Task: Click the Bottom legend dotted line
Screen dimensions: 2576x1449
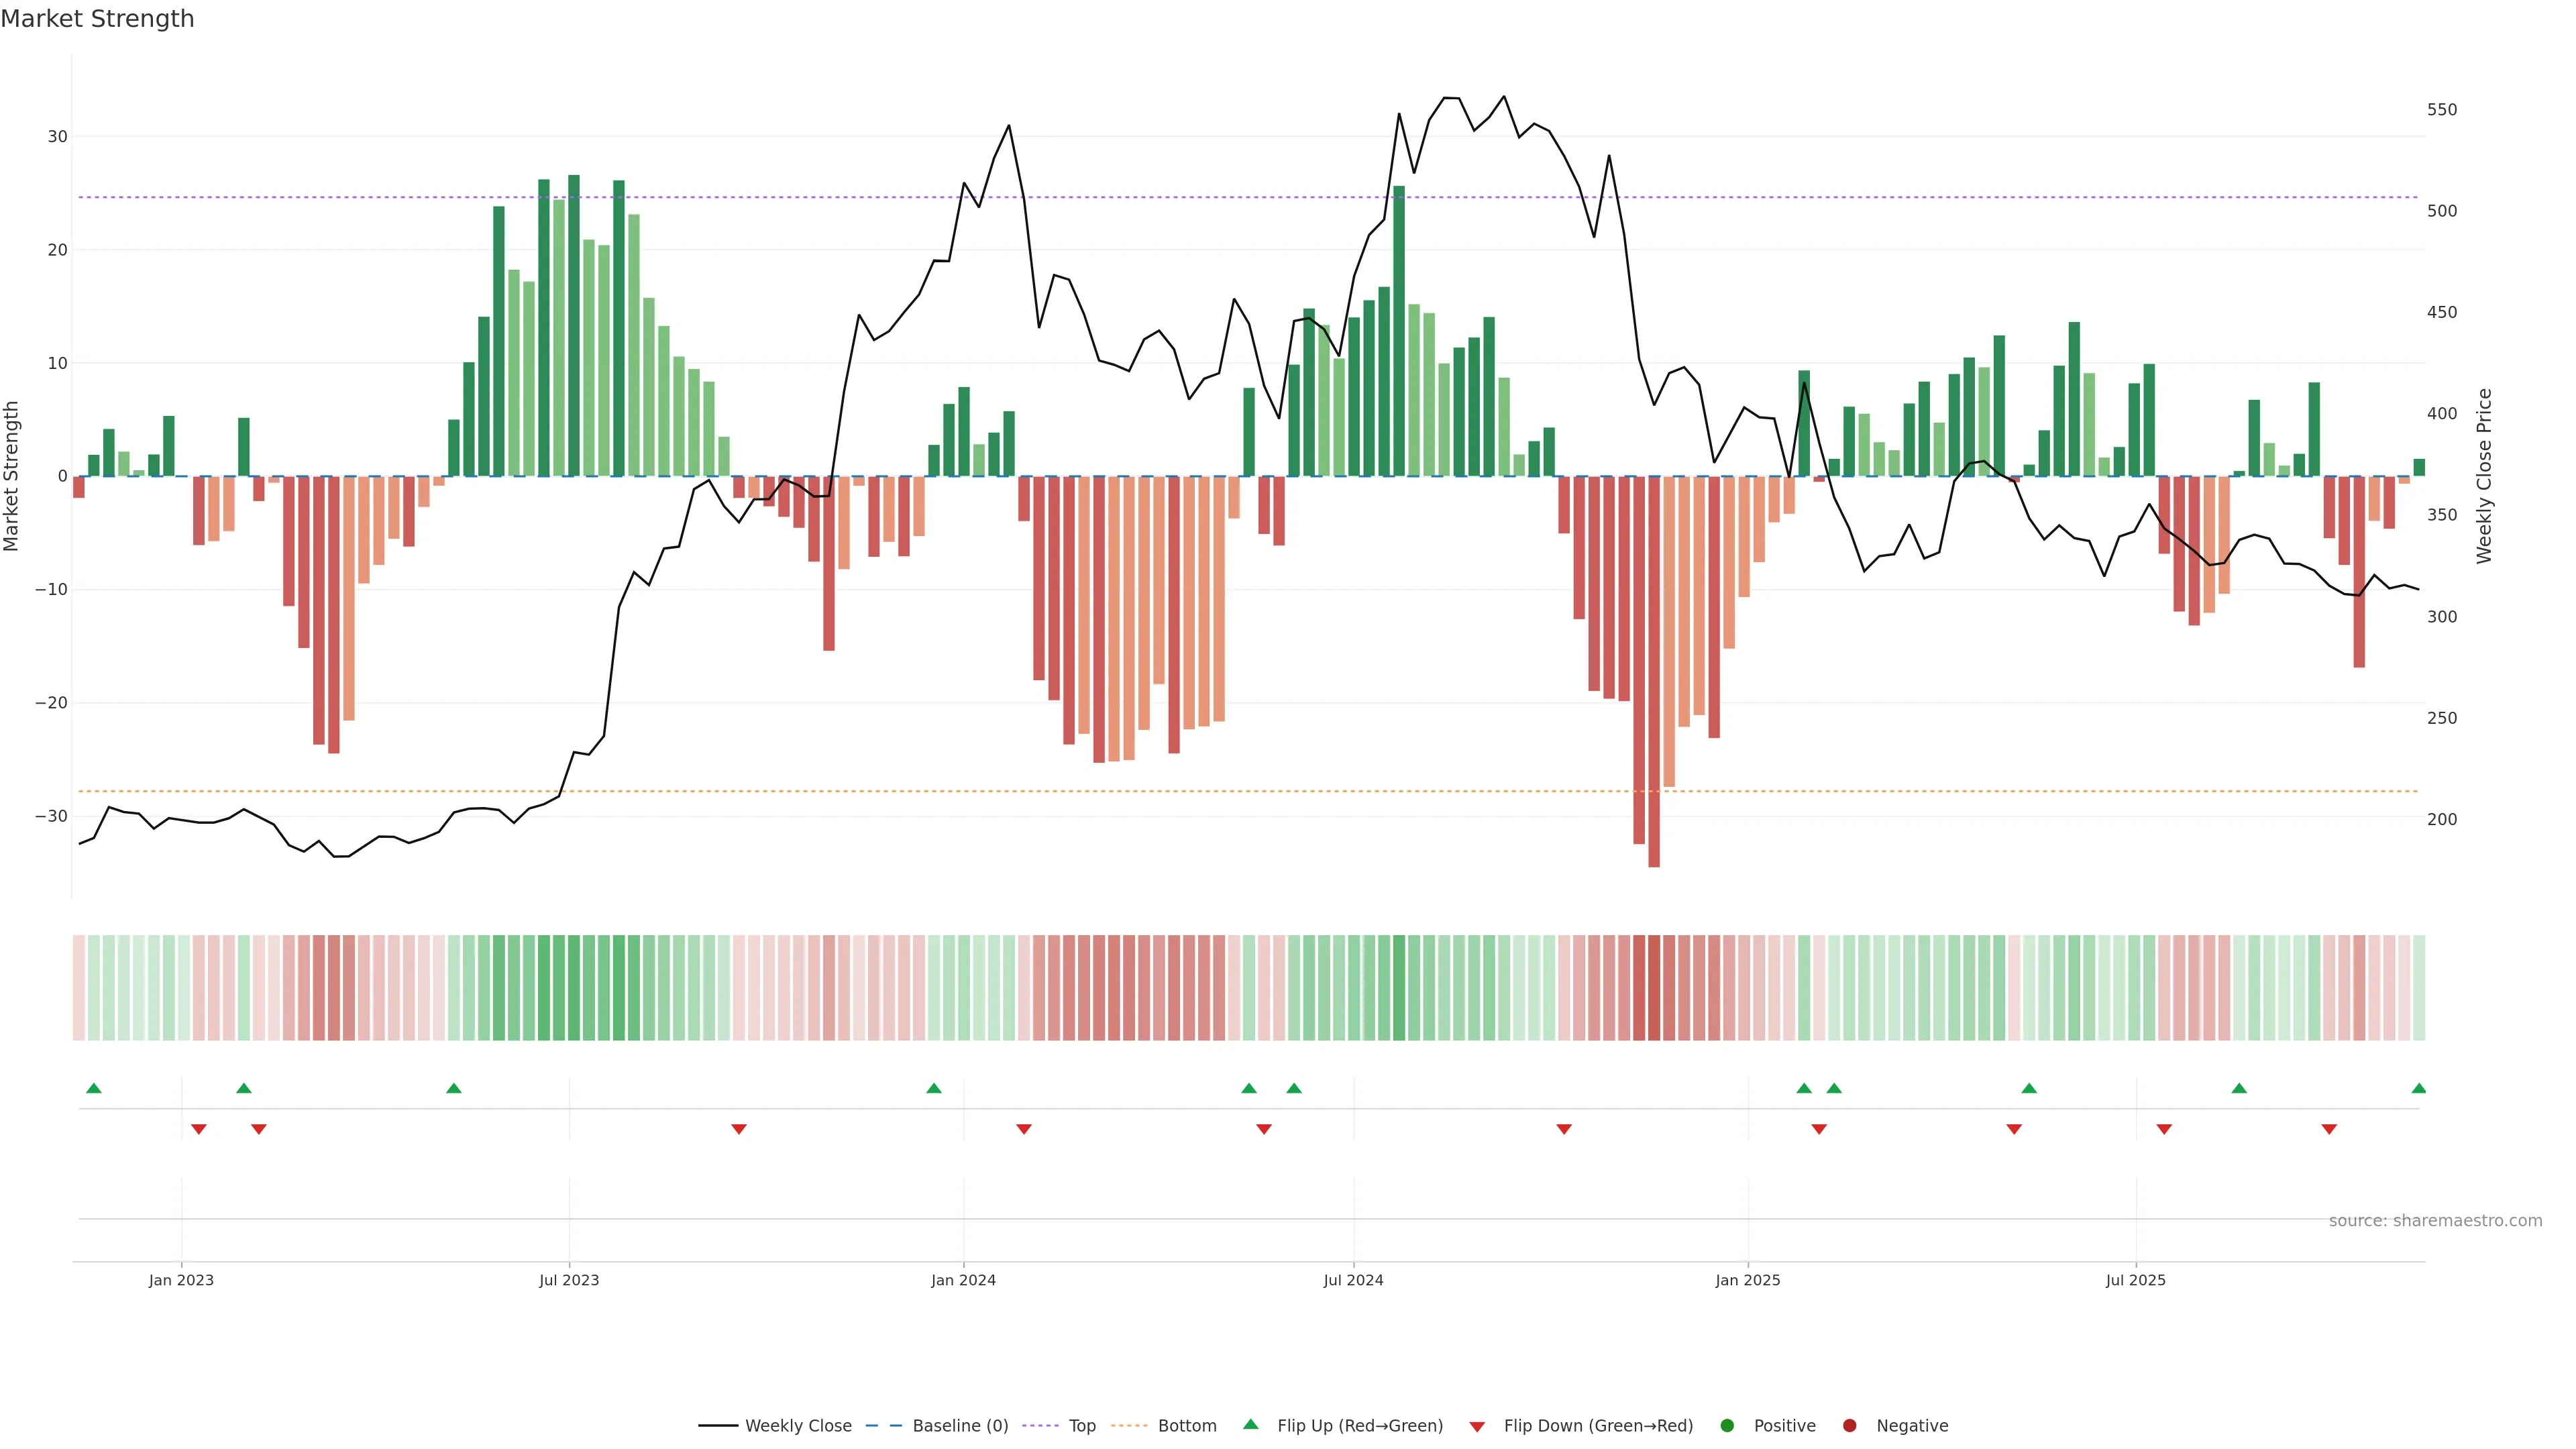Action: point(1129,1426)
